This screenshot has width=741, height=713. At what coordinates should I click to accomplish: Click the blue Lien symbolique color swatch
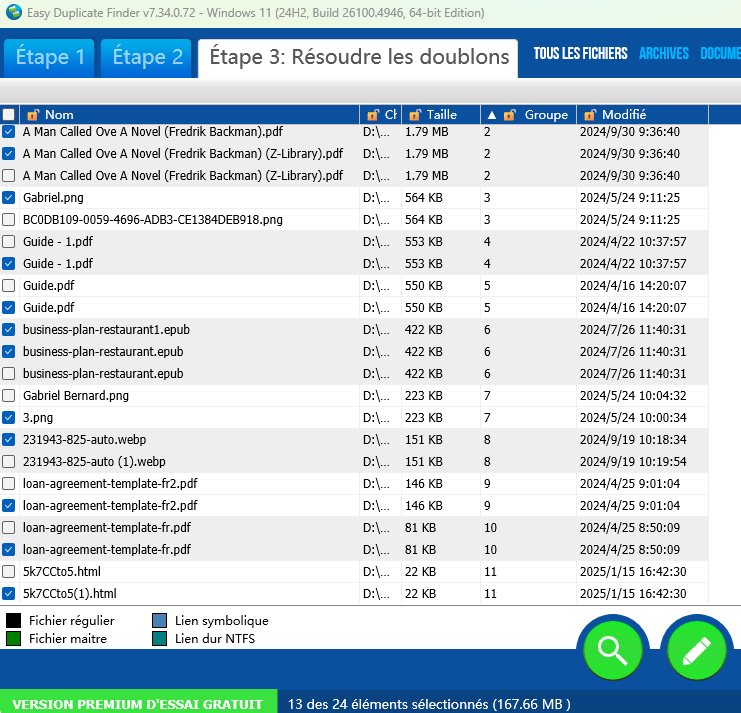[159, 620]
